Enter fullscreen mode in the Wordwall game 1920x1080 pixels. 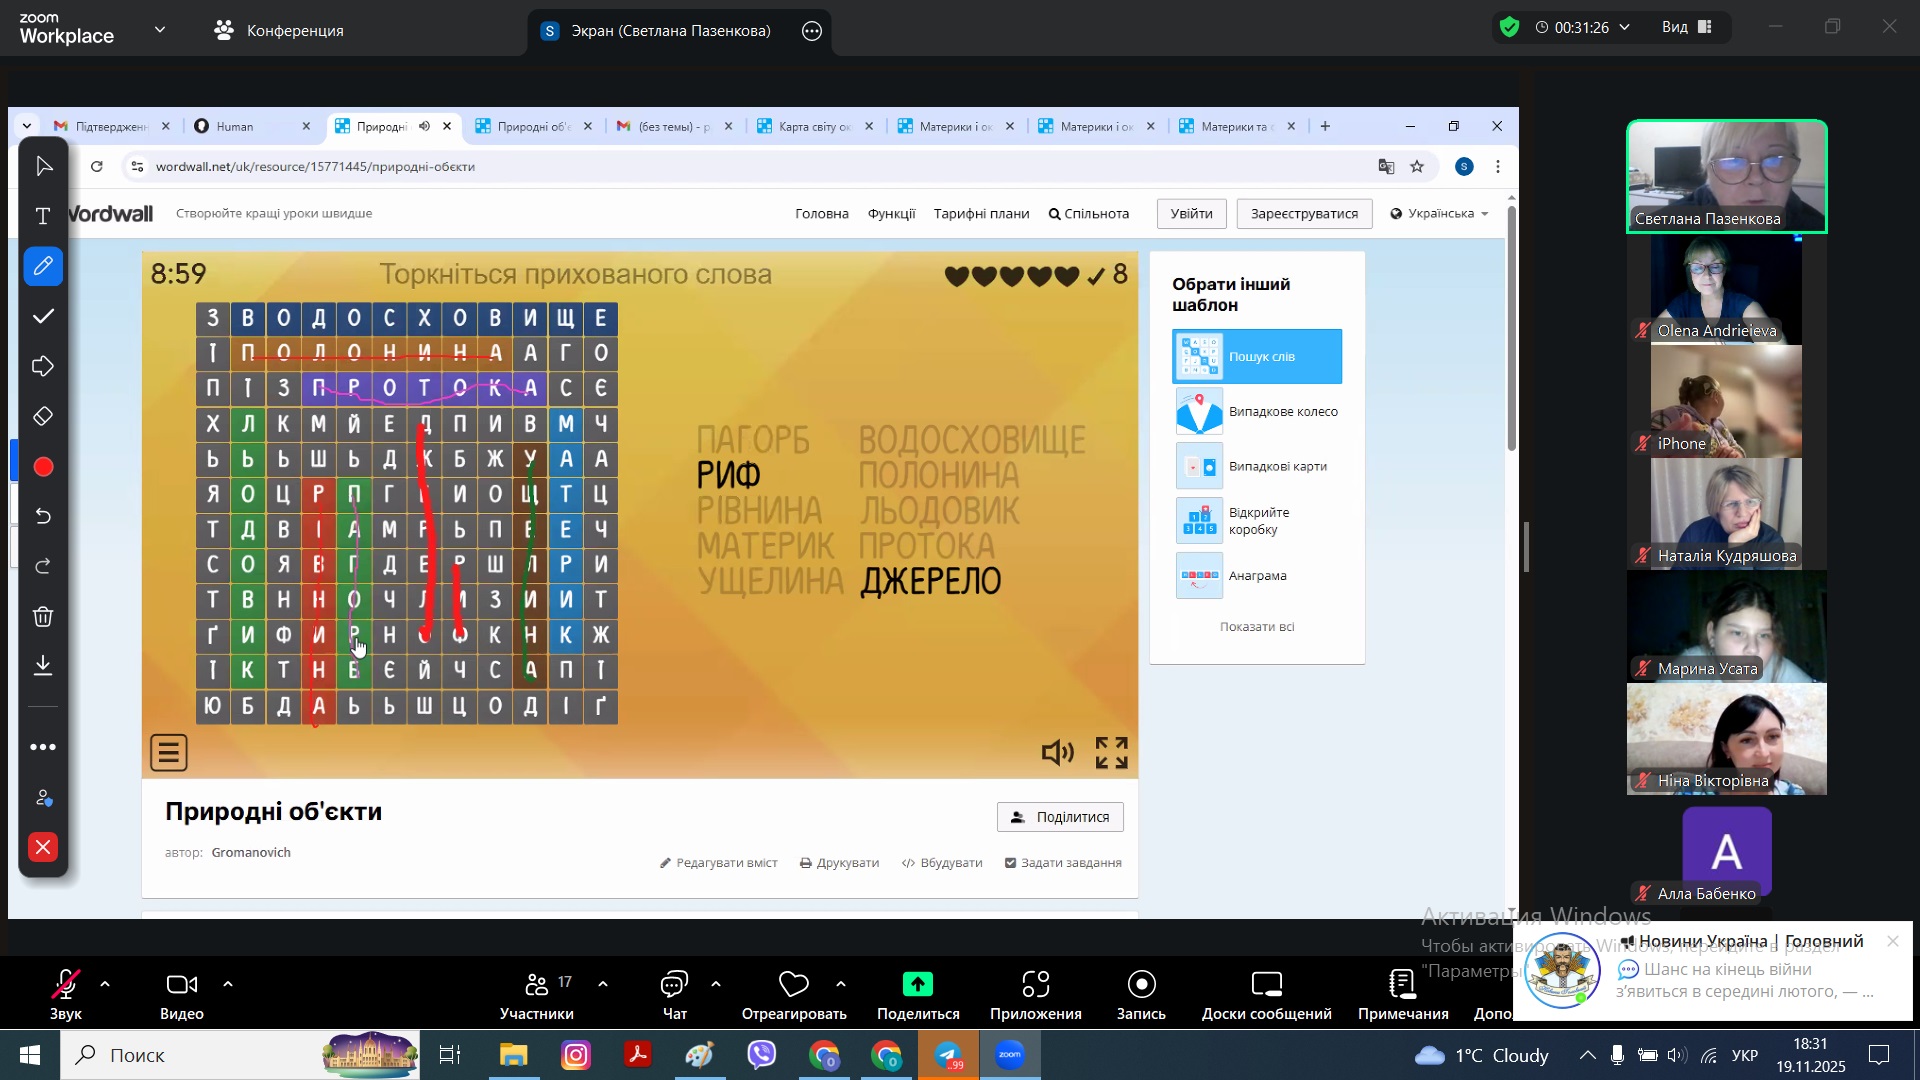(x=1111, y=753)
